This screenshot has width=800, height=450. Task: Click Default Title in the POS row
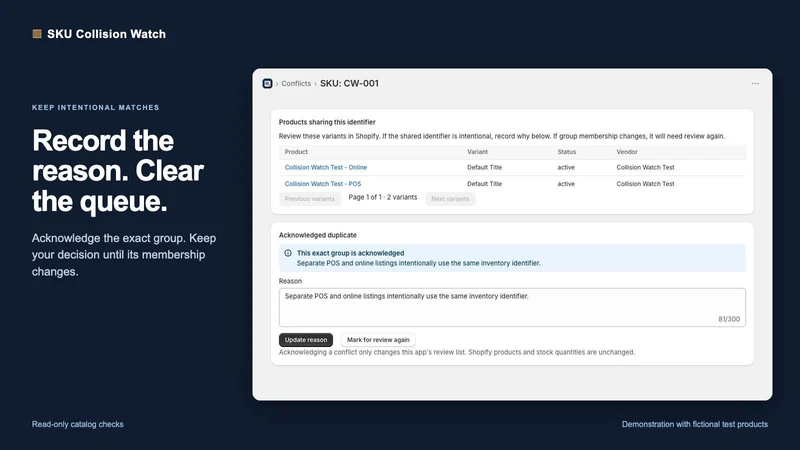(x=484, y=184)
